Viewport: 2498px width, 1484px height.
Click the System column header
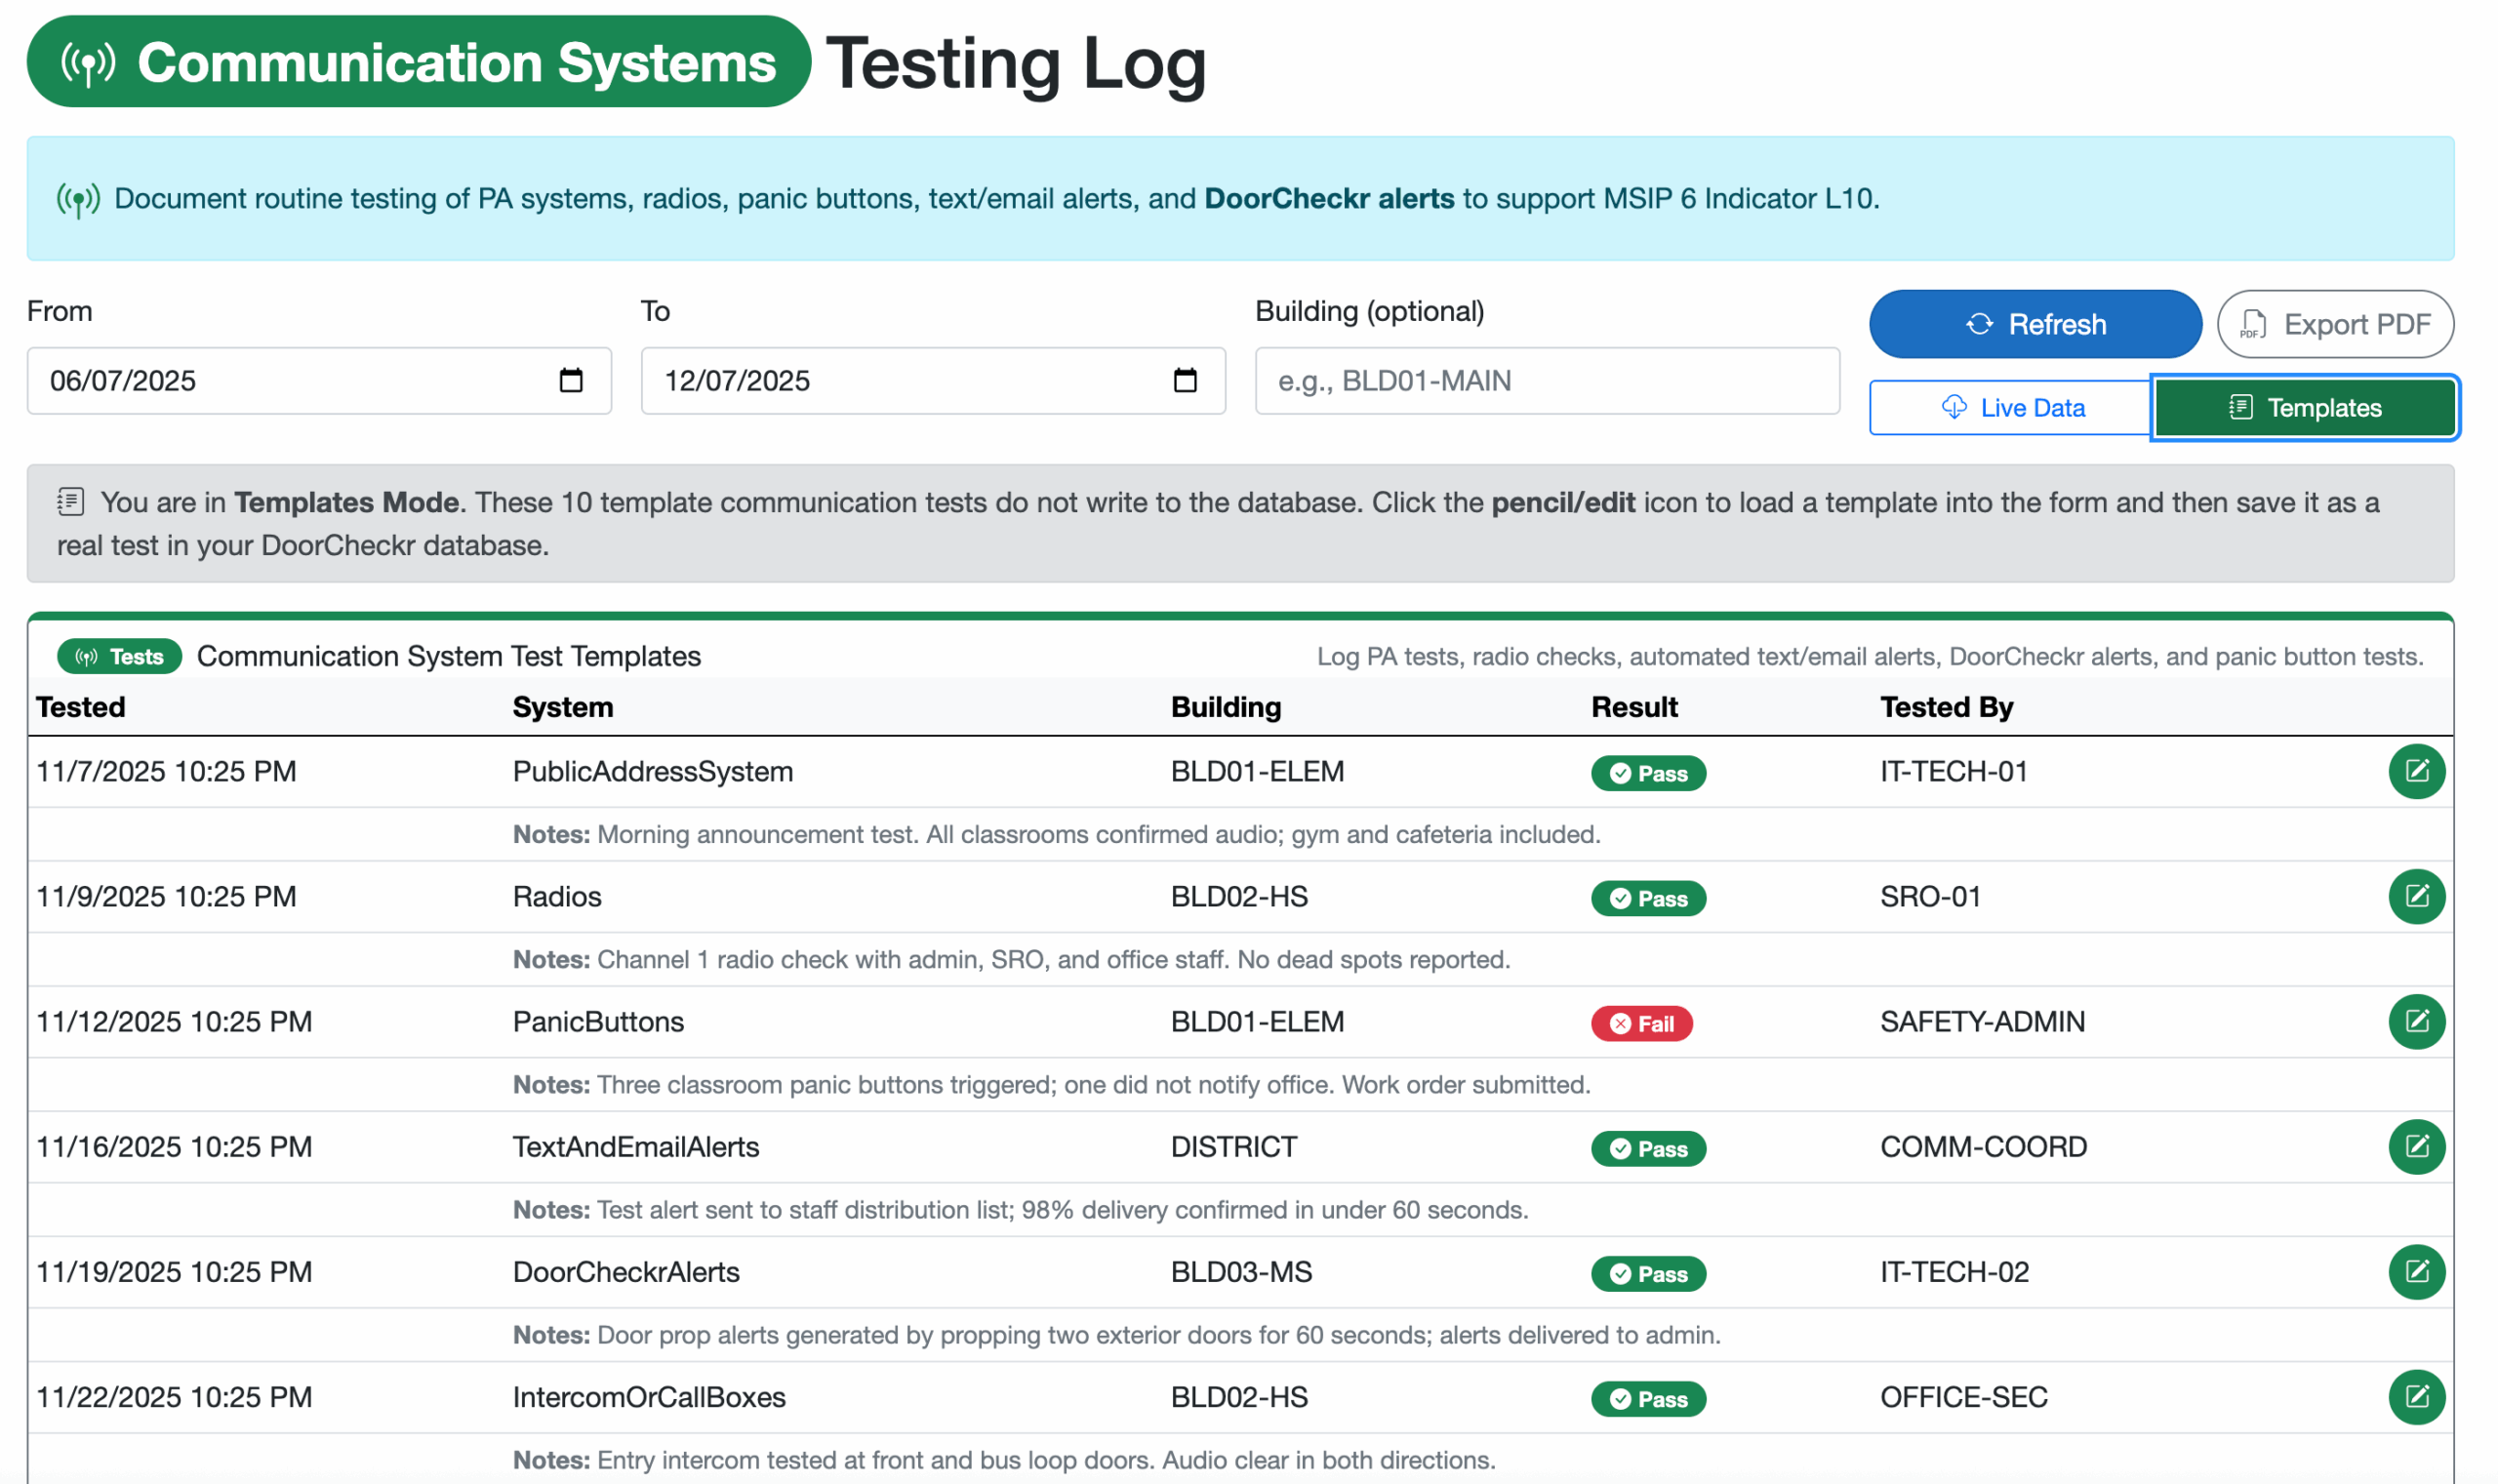tap(563, 707)
